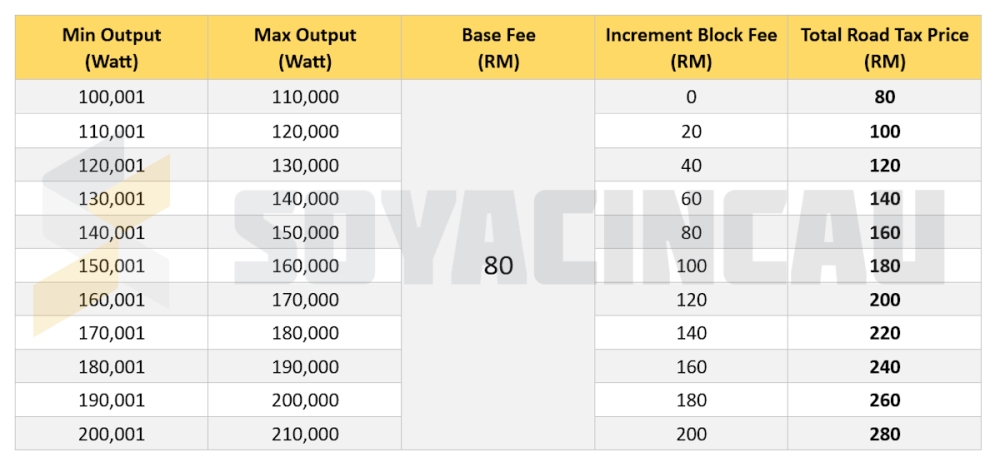Viewport: 1000px width, 462px height.
Task: Select the 200,001 min output cell
Action: pyautogui.click(x=111, y=434)
